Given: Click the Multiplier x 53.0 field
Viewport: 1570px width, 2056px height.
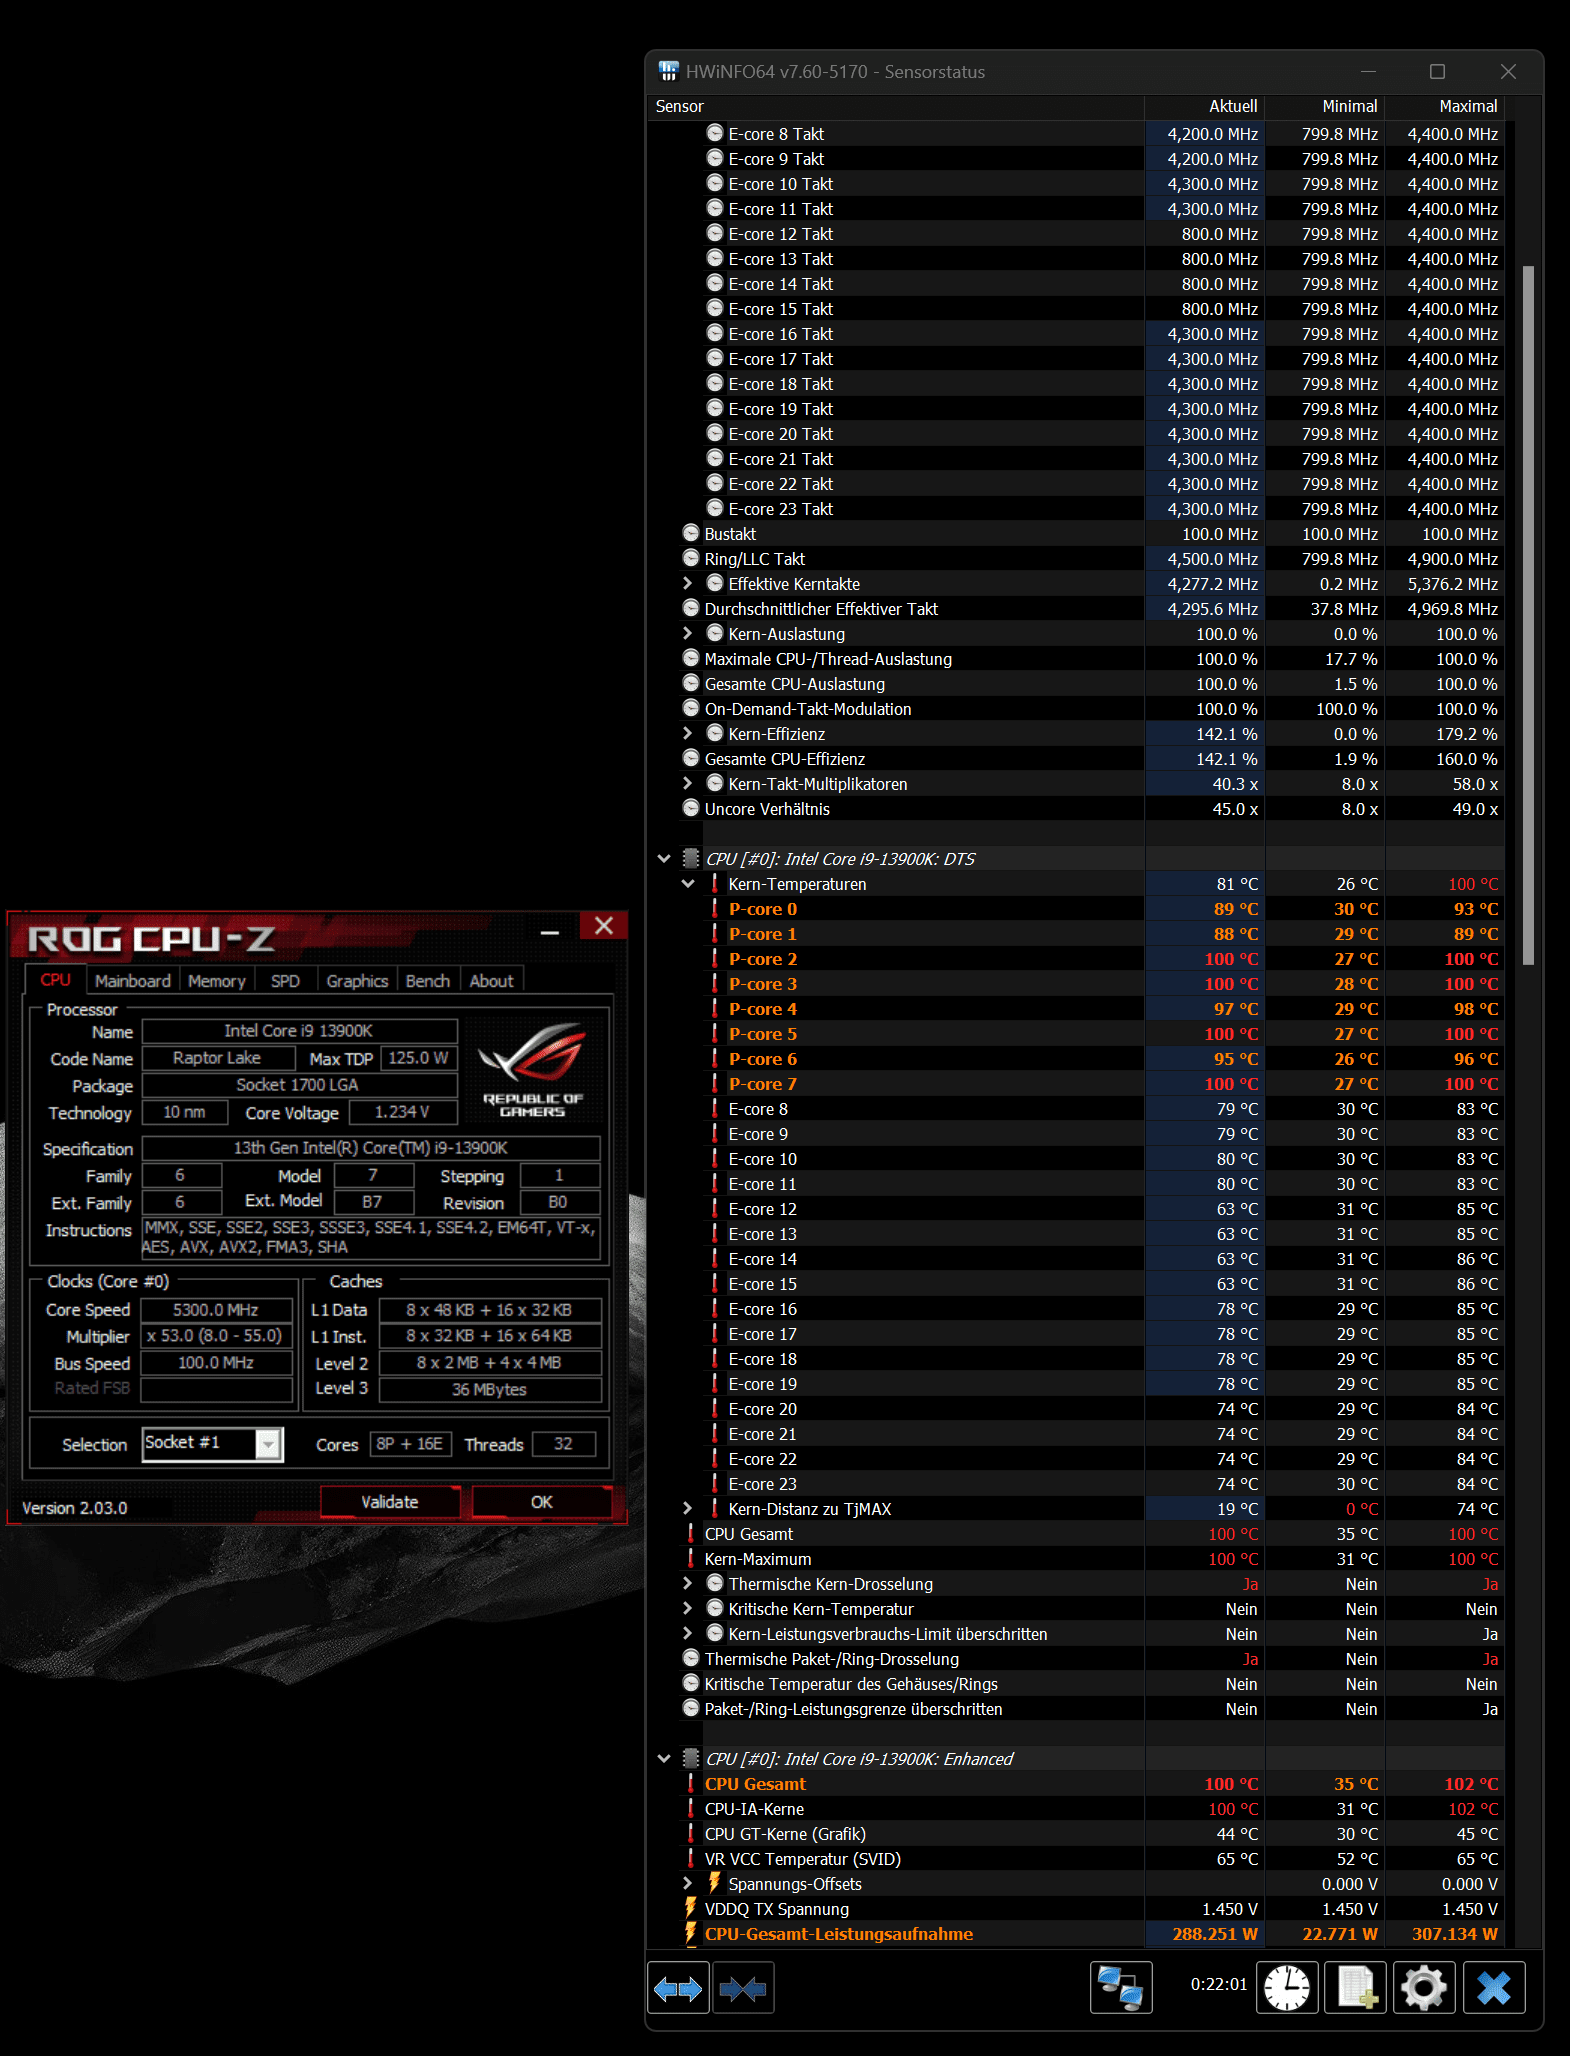Looking at the screenshot, I should click(x=216, y=1336).
